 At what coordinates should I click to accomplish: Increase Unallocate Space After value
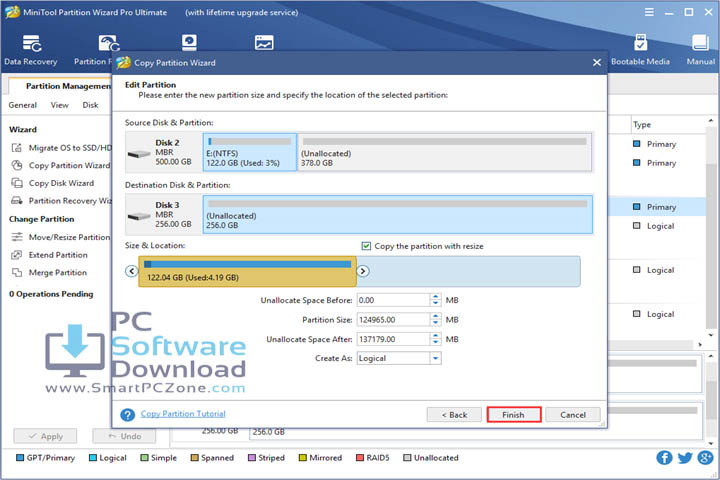tap(435, 336)
